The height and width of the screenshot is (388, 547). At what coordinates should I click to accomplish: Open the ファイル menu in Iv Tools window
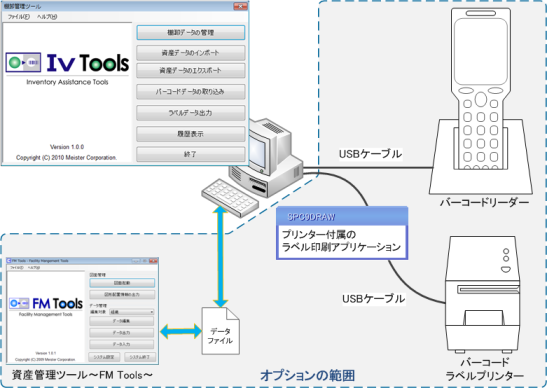tap(18, 17)
